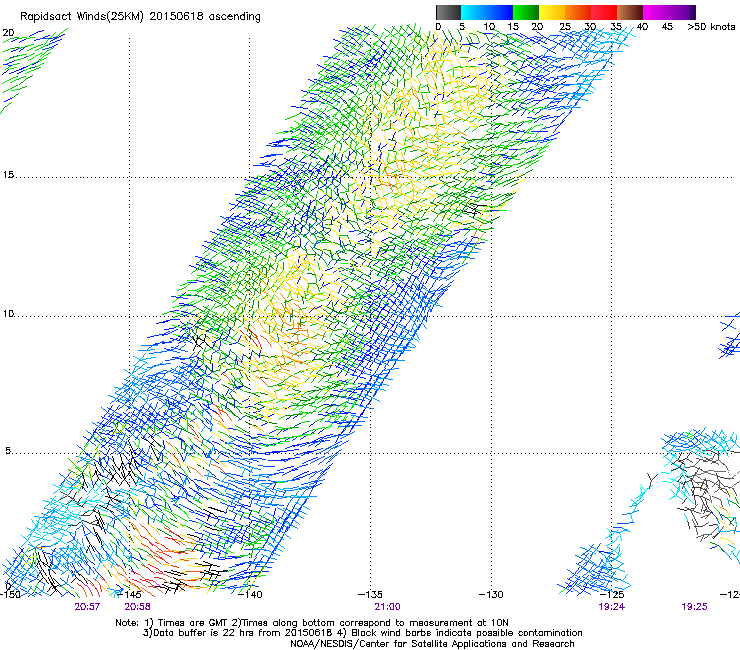Click the purple time stamp '19:24'
The image size is (740, 650).
click(612, 607)
